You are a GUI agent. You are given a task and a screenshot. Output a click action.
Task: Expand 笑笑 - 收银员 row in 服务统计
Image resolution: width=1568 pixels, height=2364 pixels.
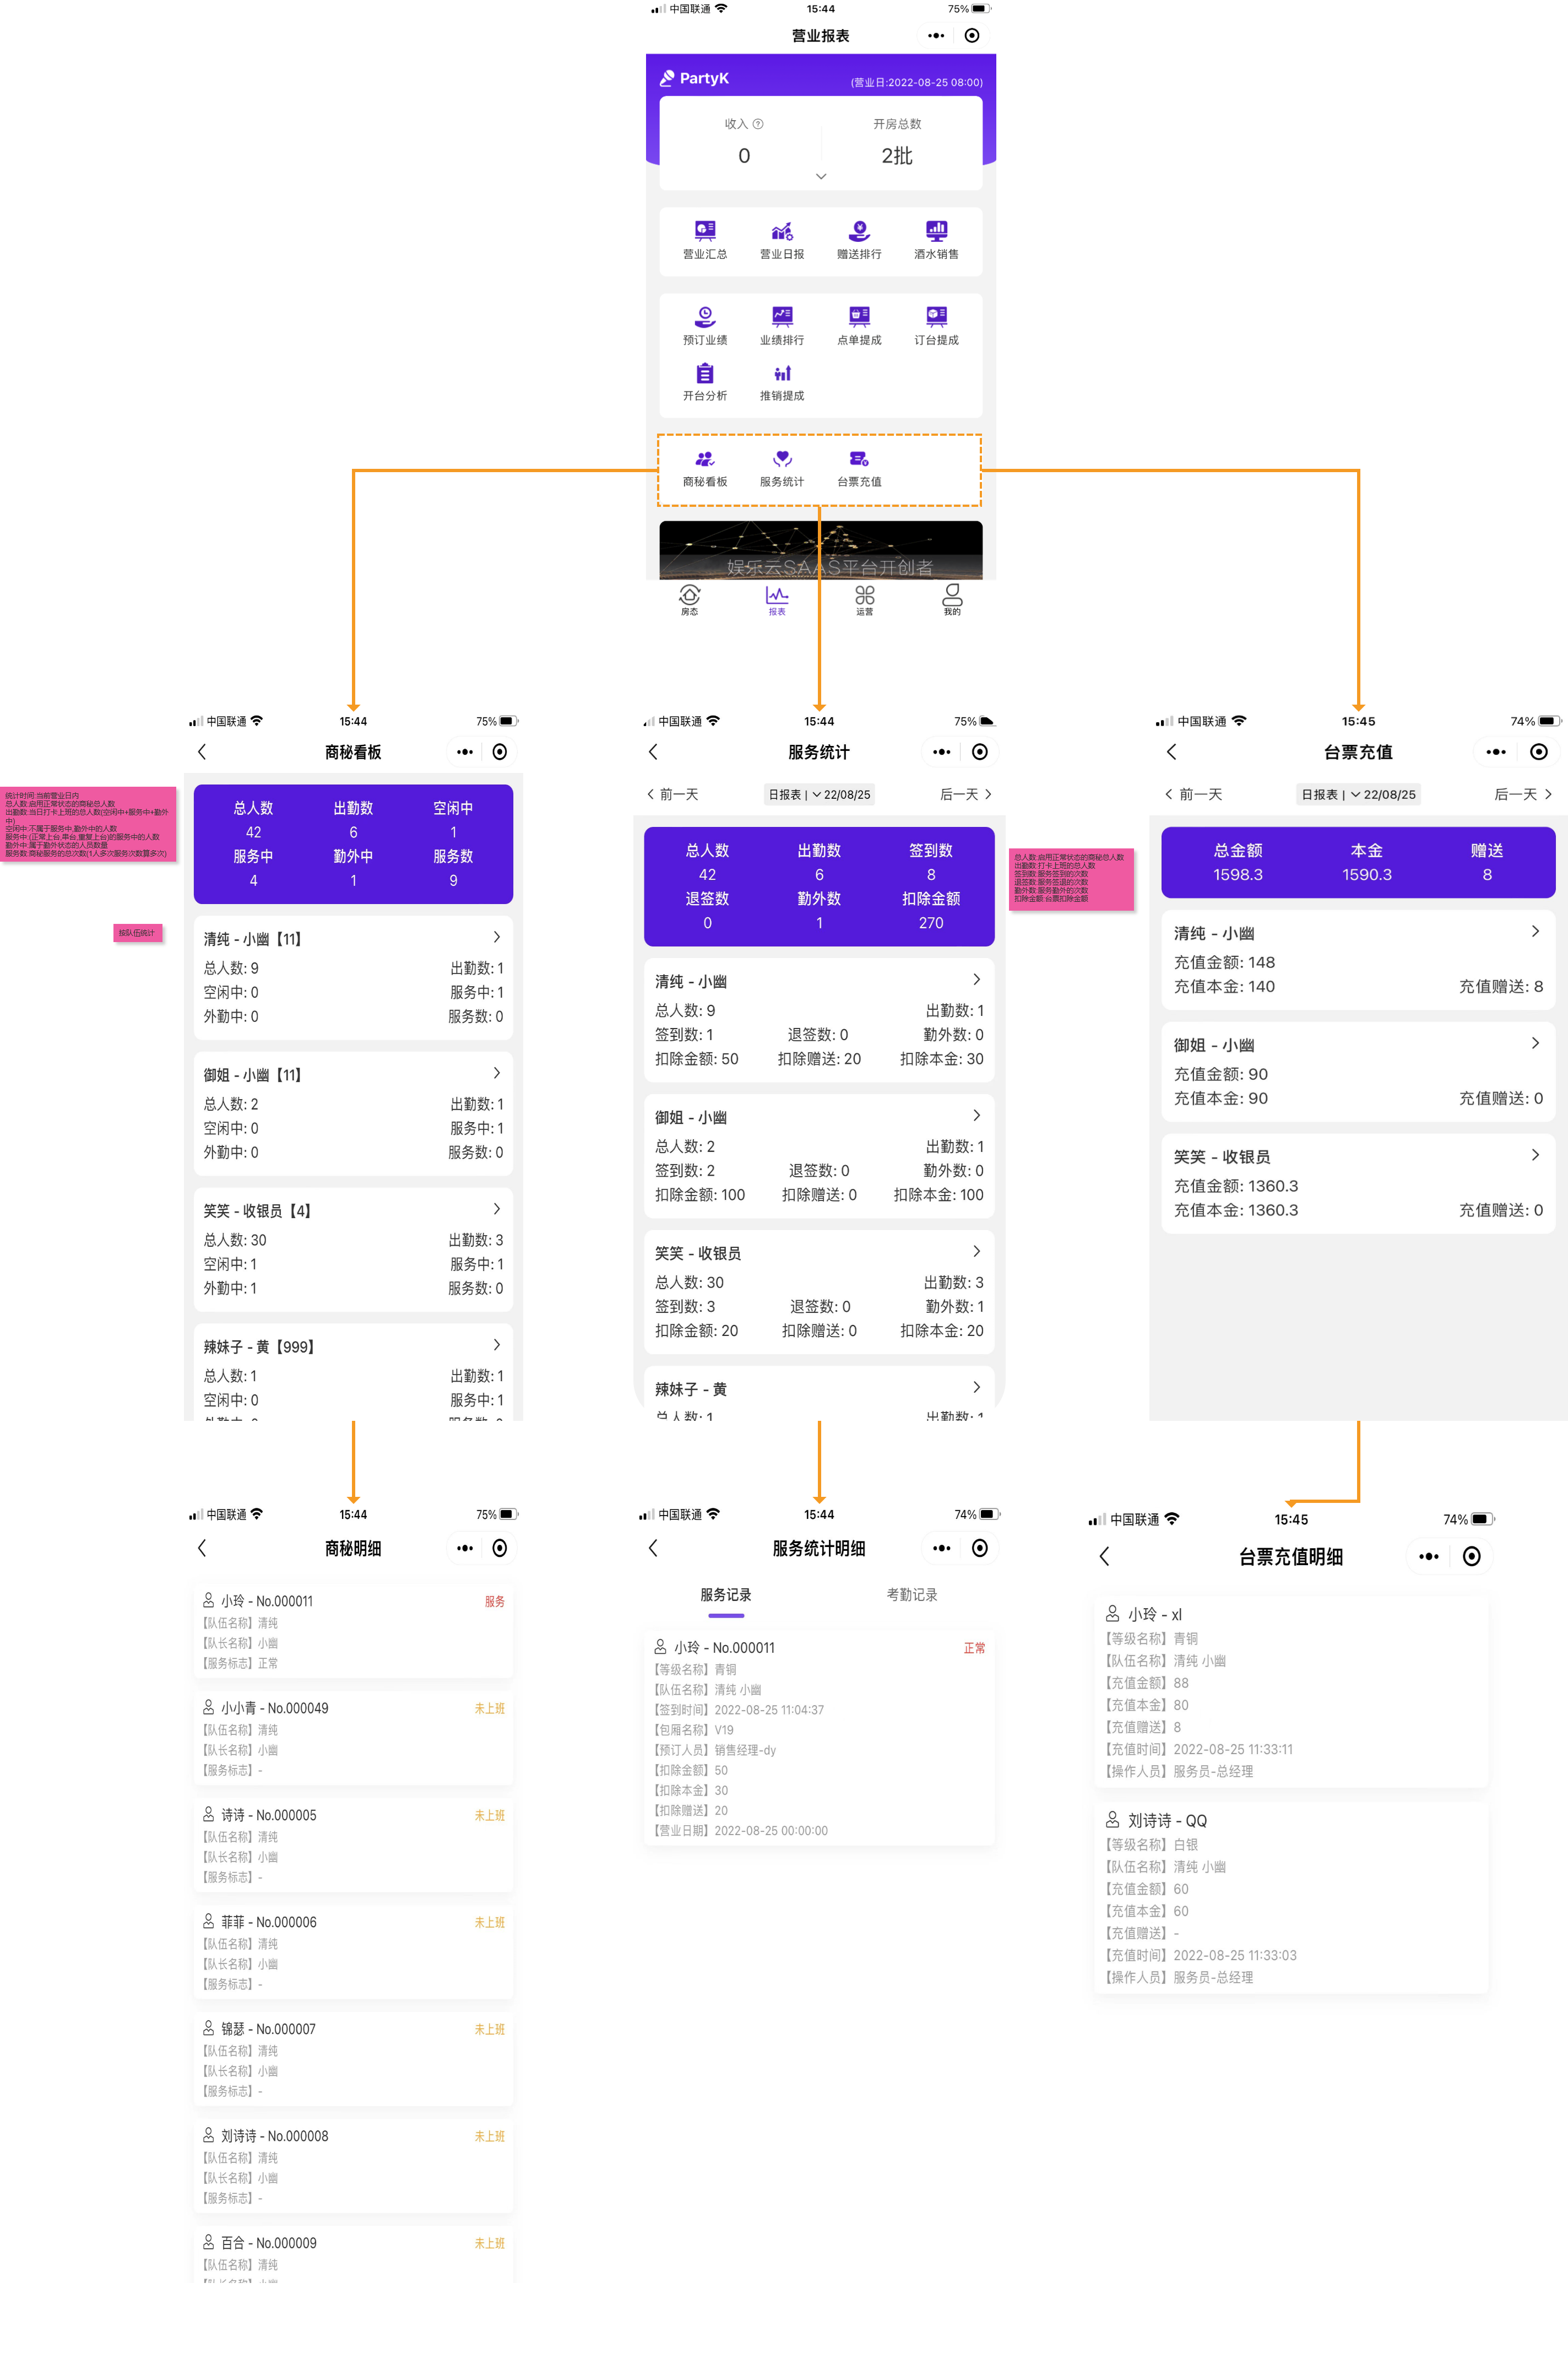point(819,1292)
